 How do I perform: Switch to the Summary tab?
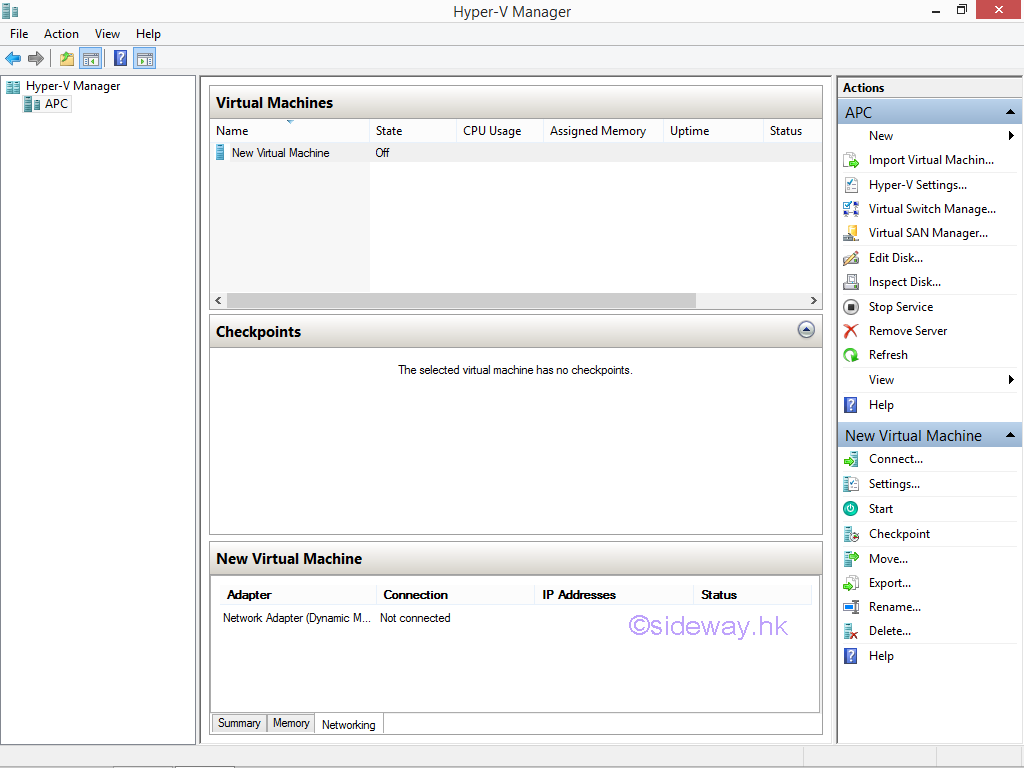click(239, 723)
